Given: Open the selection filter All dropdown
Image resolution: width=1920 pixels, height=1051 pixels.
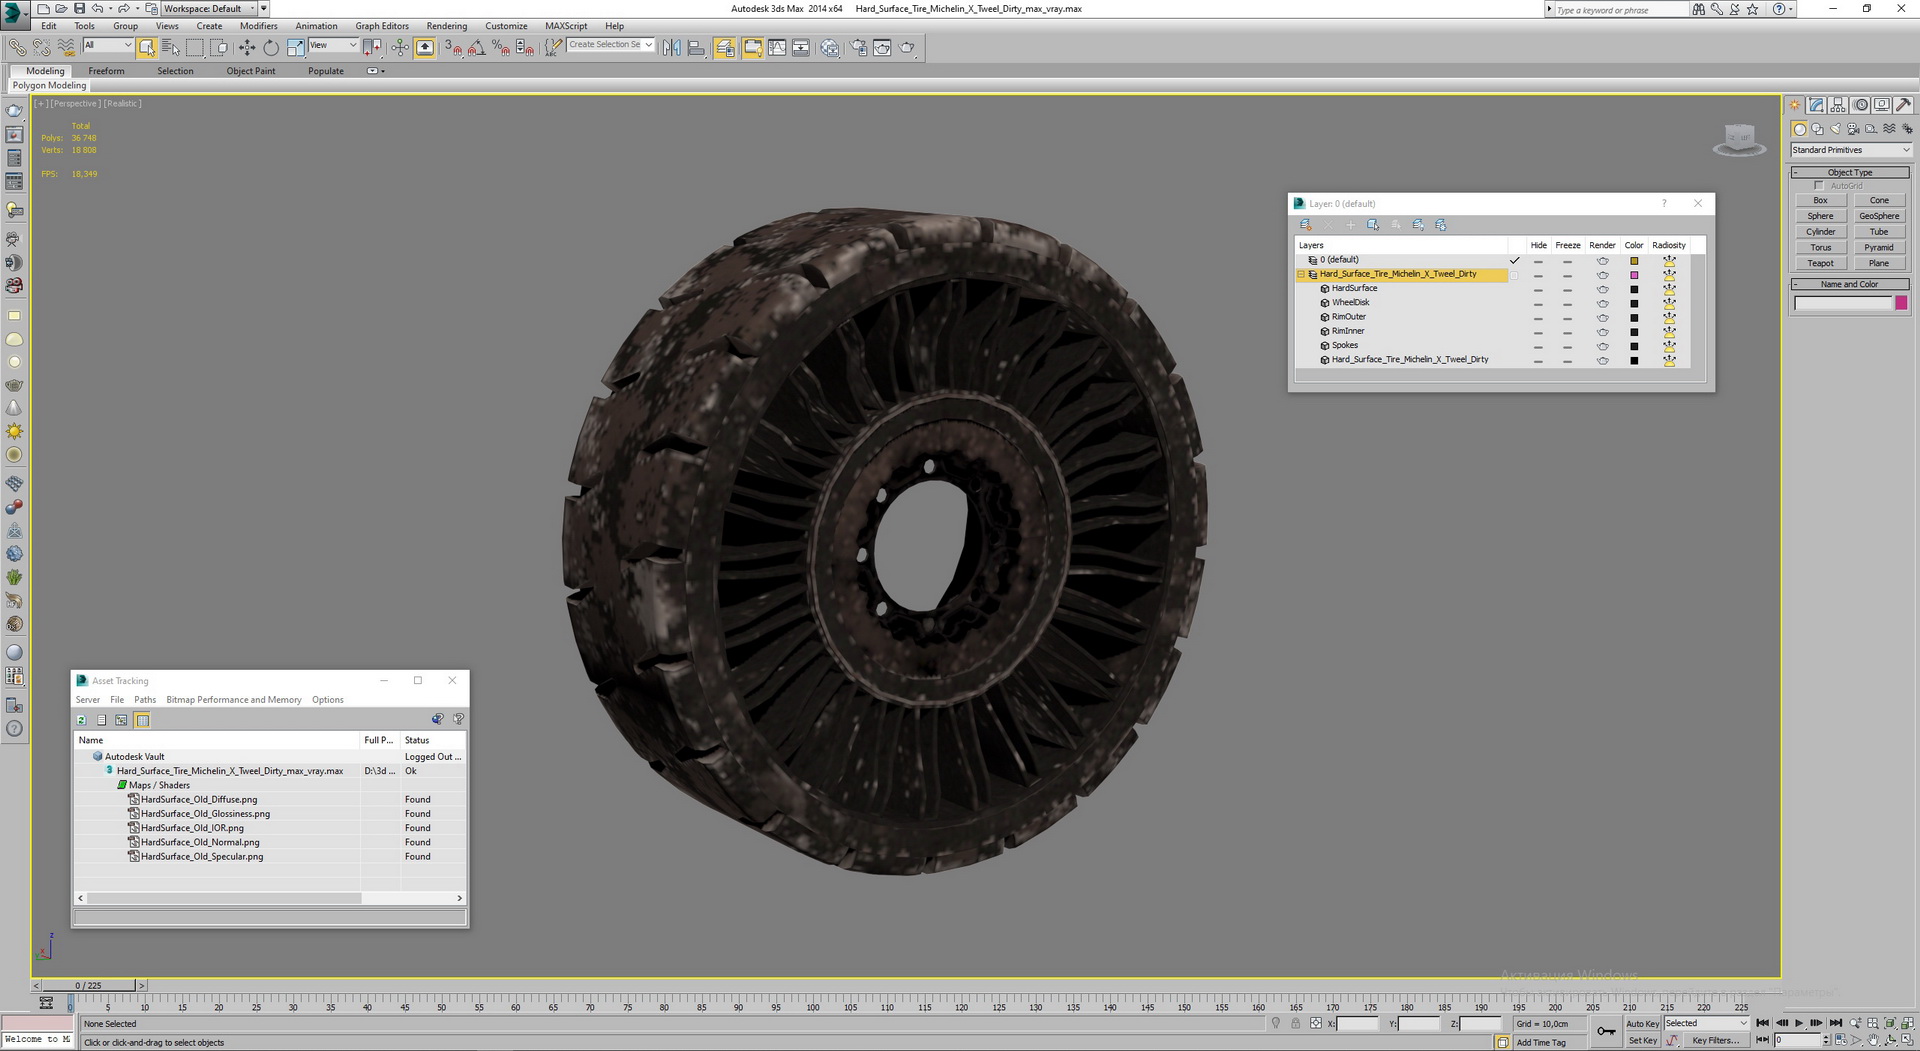Looking at the screenshot, I should point(108,45).
